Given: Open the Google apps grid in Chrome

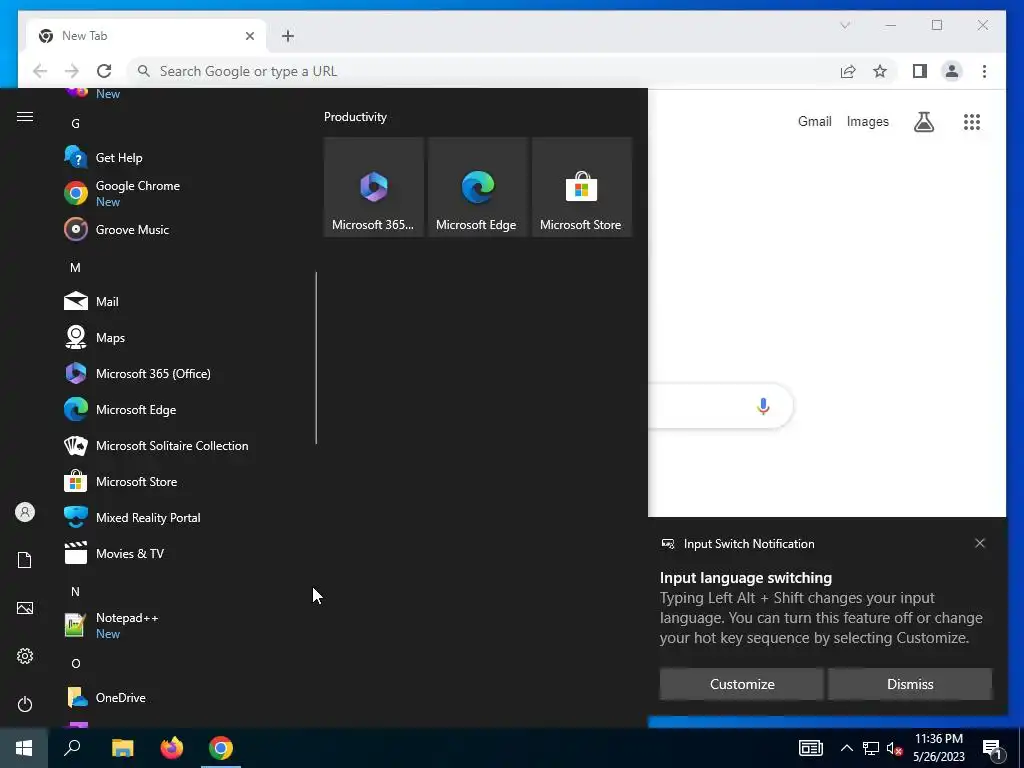Looking at the screenshot, I should [x=972, y=121].
